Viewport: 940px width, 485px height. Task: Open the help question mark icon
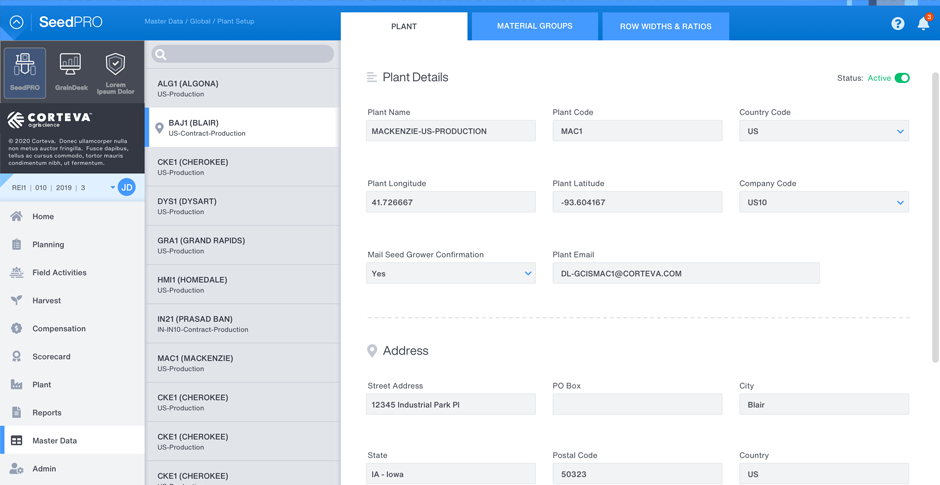click(x=897, y=23)
